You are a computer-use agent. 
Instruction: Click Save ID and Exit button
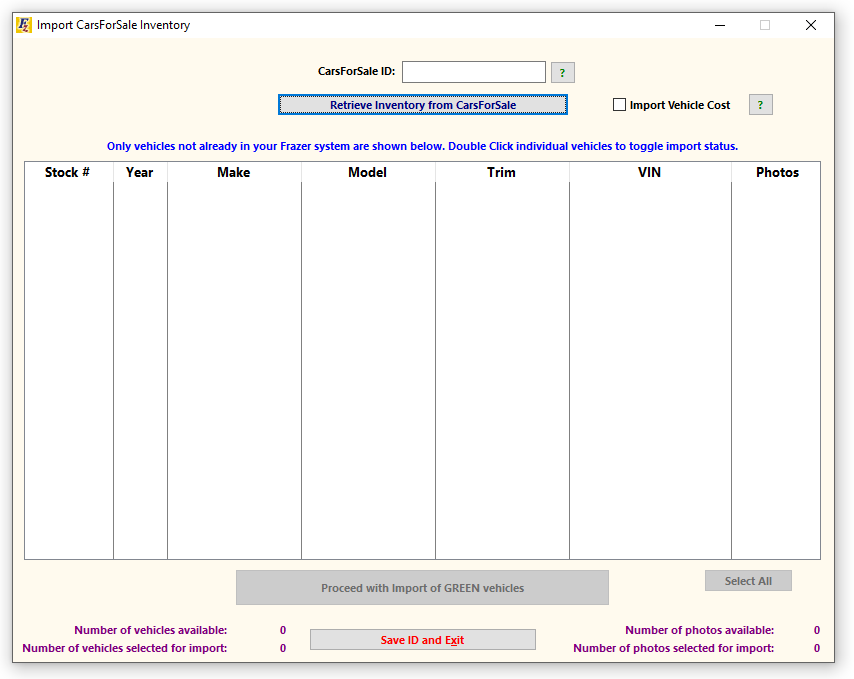click(x=423, y=640)
